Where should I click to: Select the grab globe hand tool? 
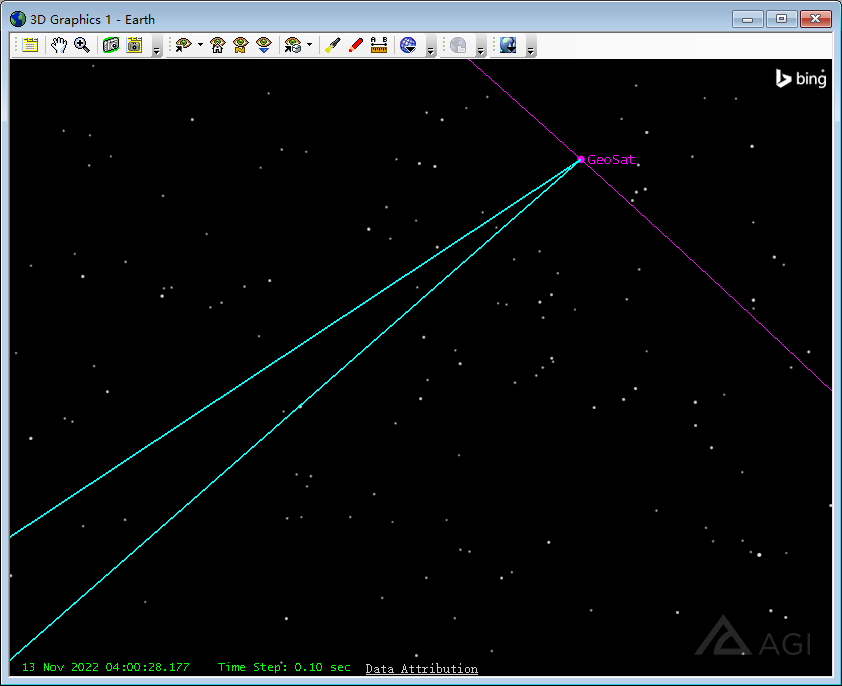point(58,45)
